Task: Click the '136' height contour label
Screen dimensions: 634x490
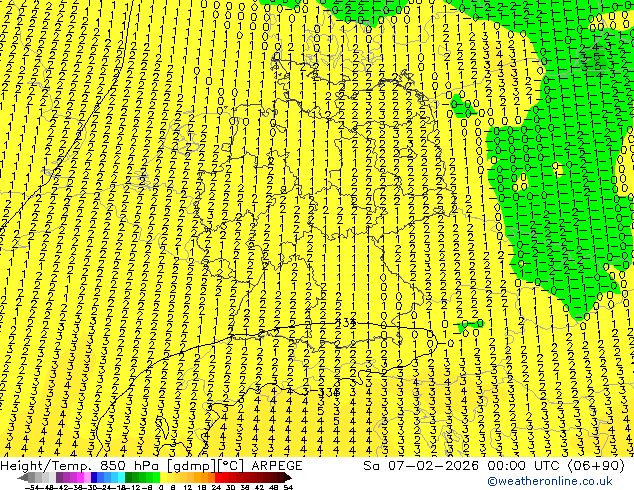Action: [x=330, y=392]
